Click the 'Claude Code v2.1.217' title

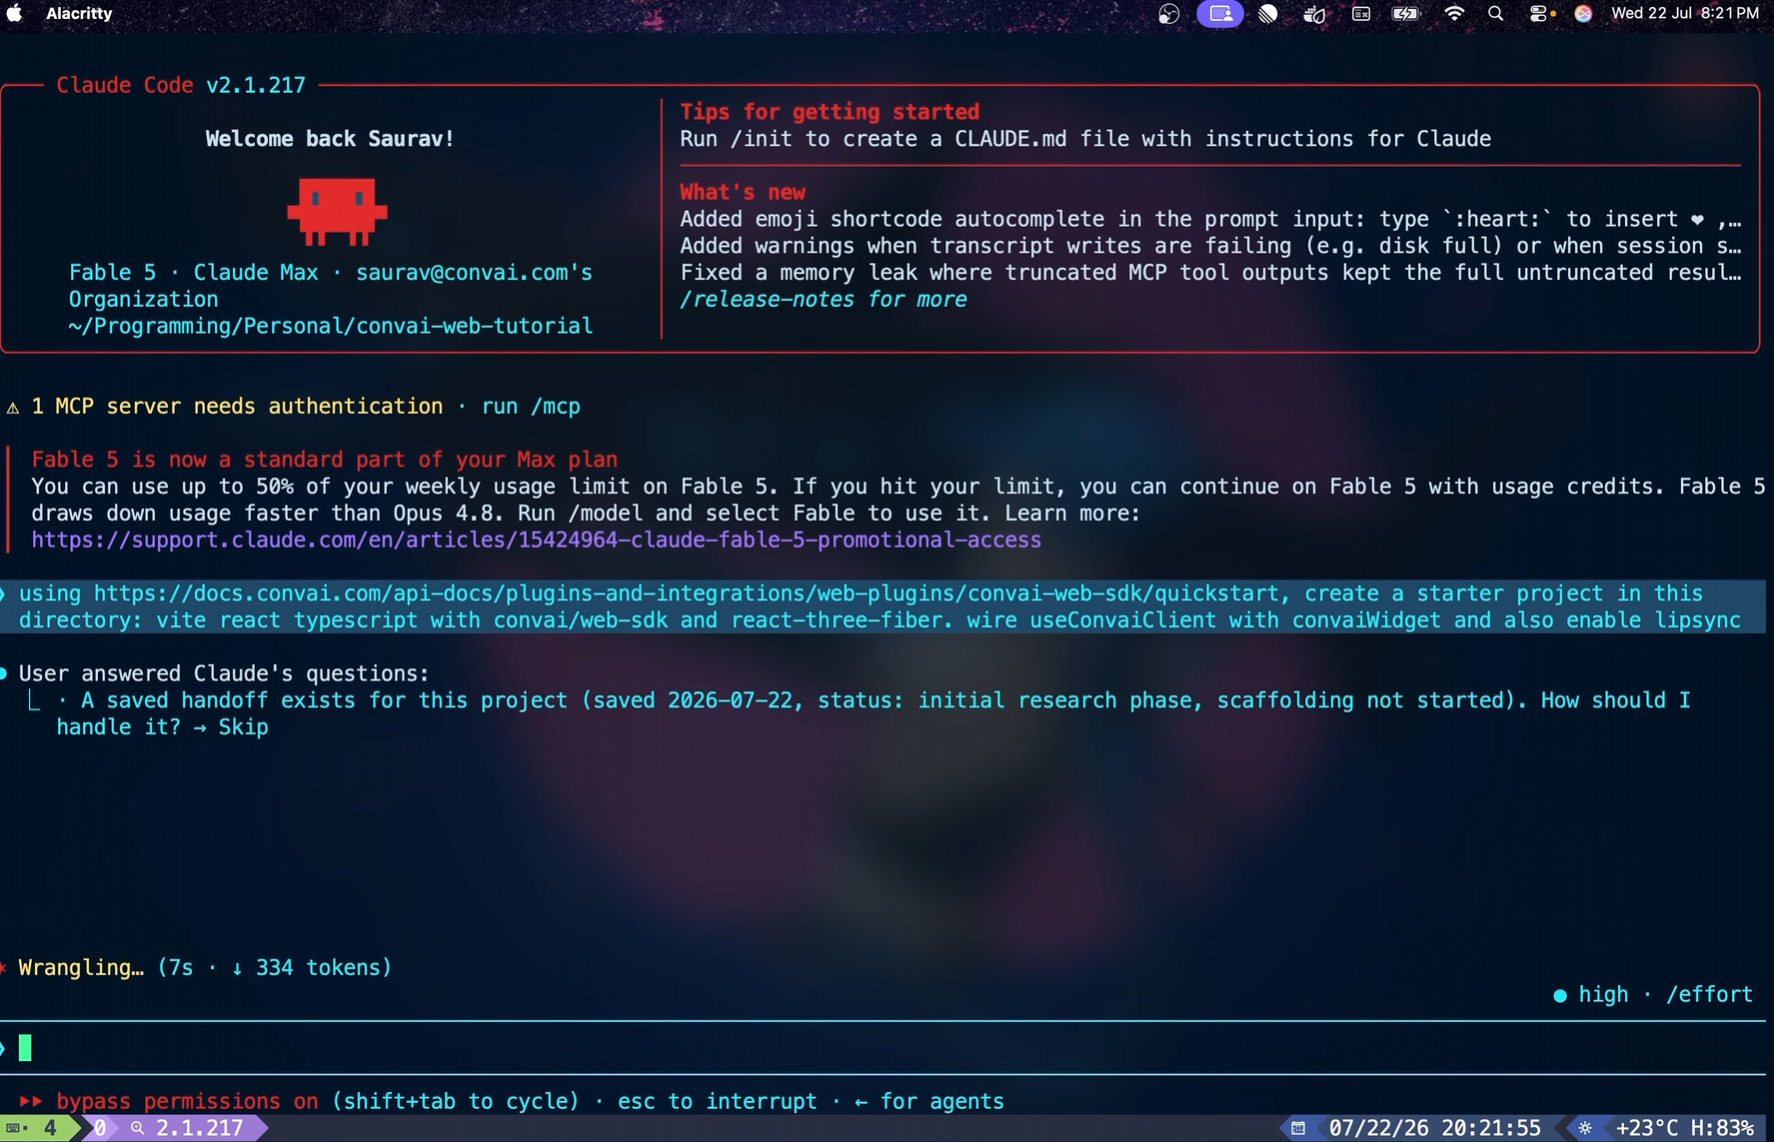(181, 85)
